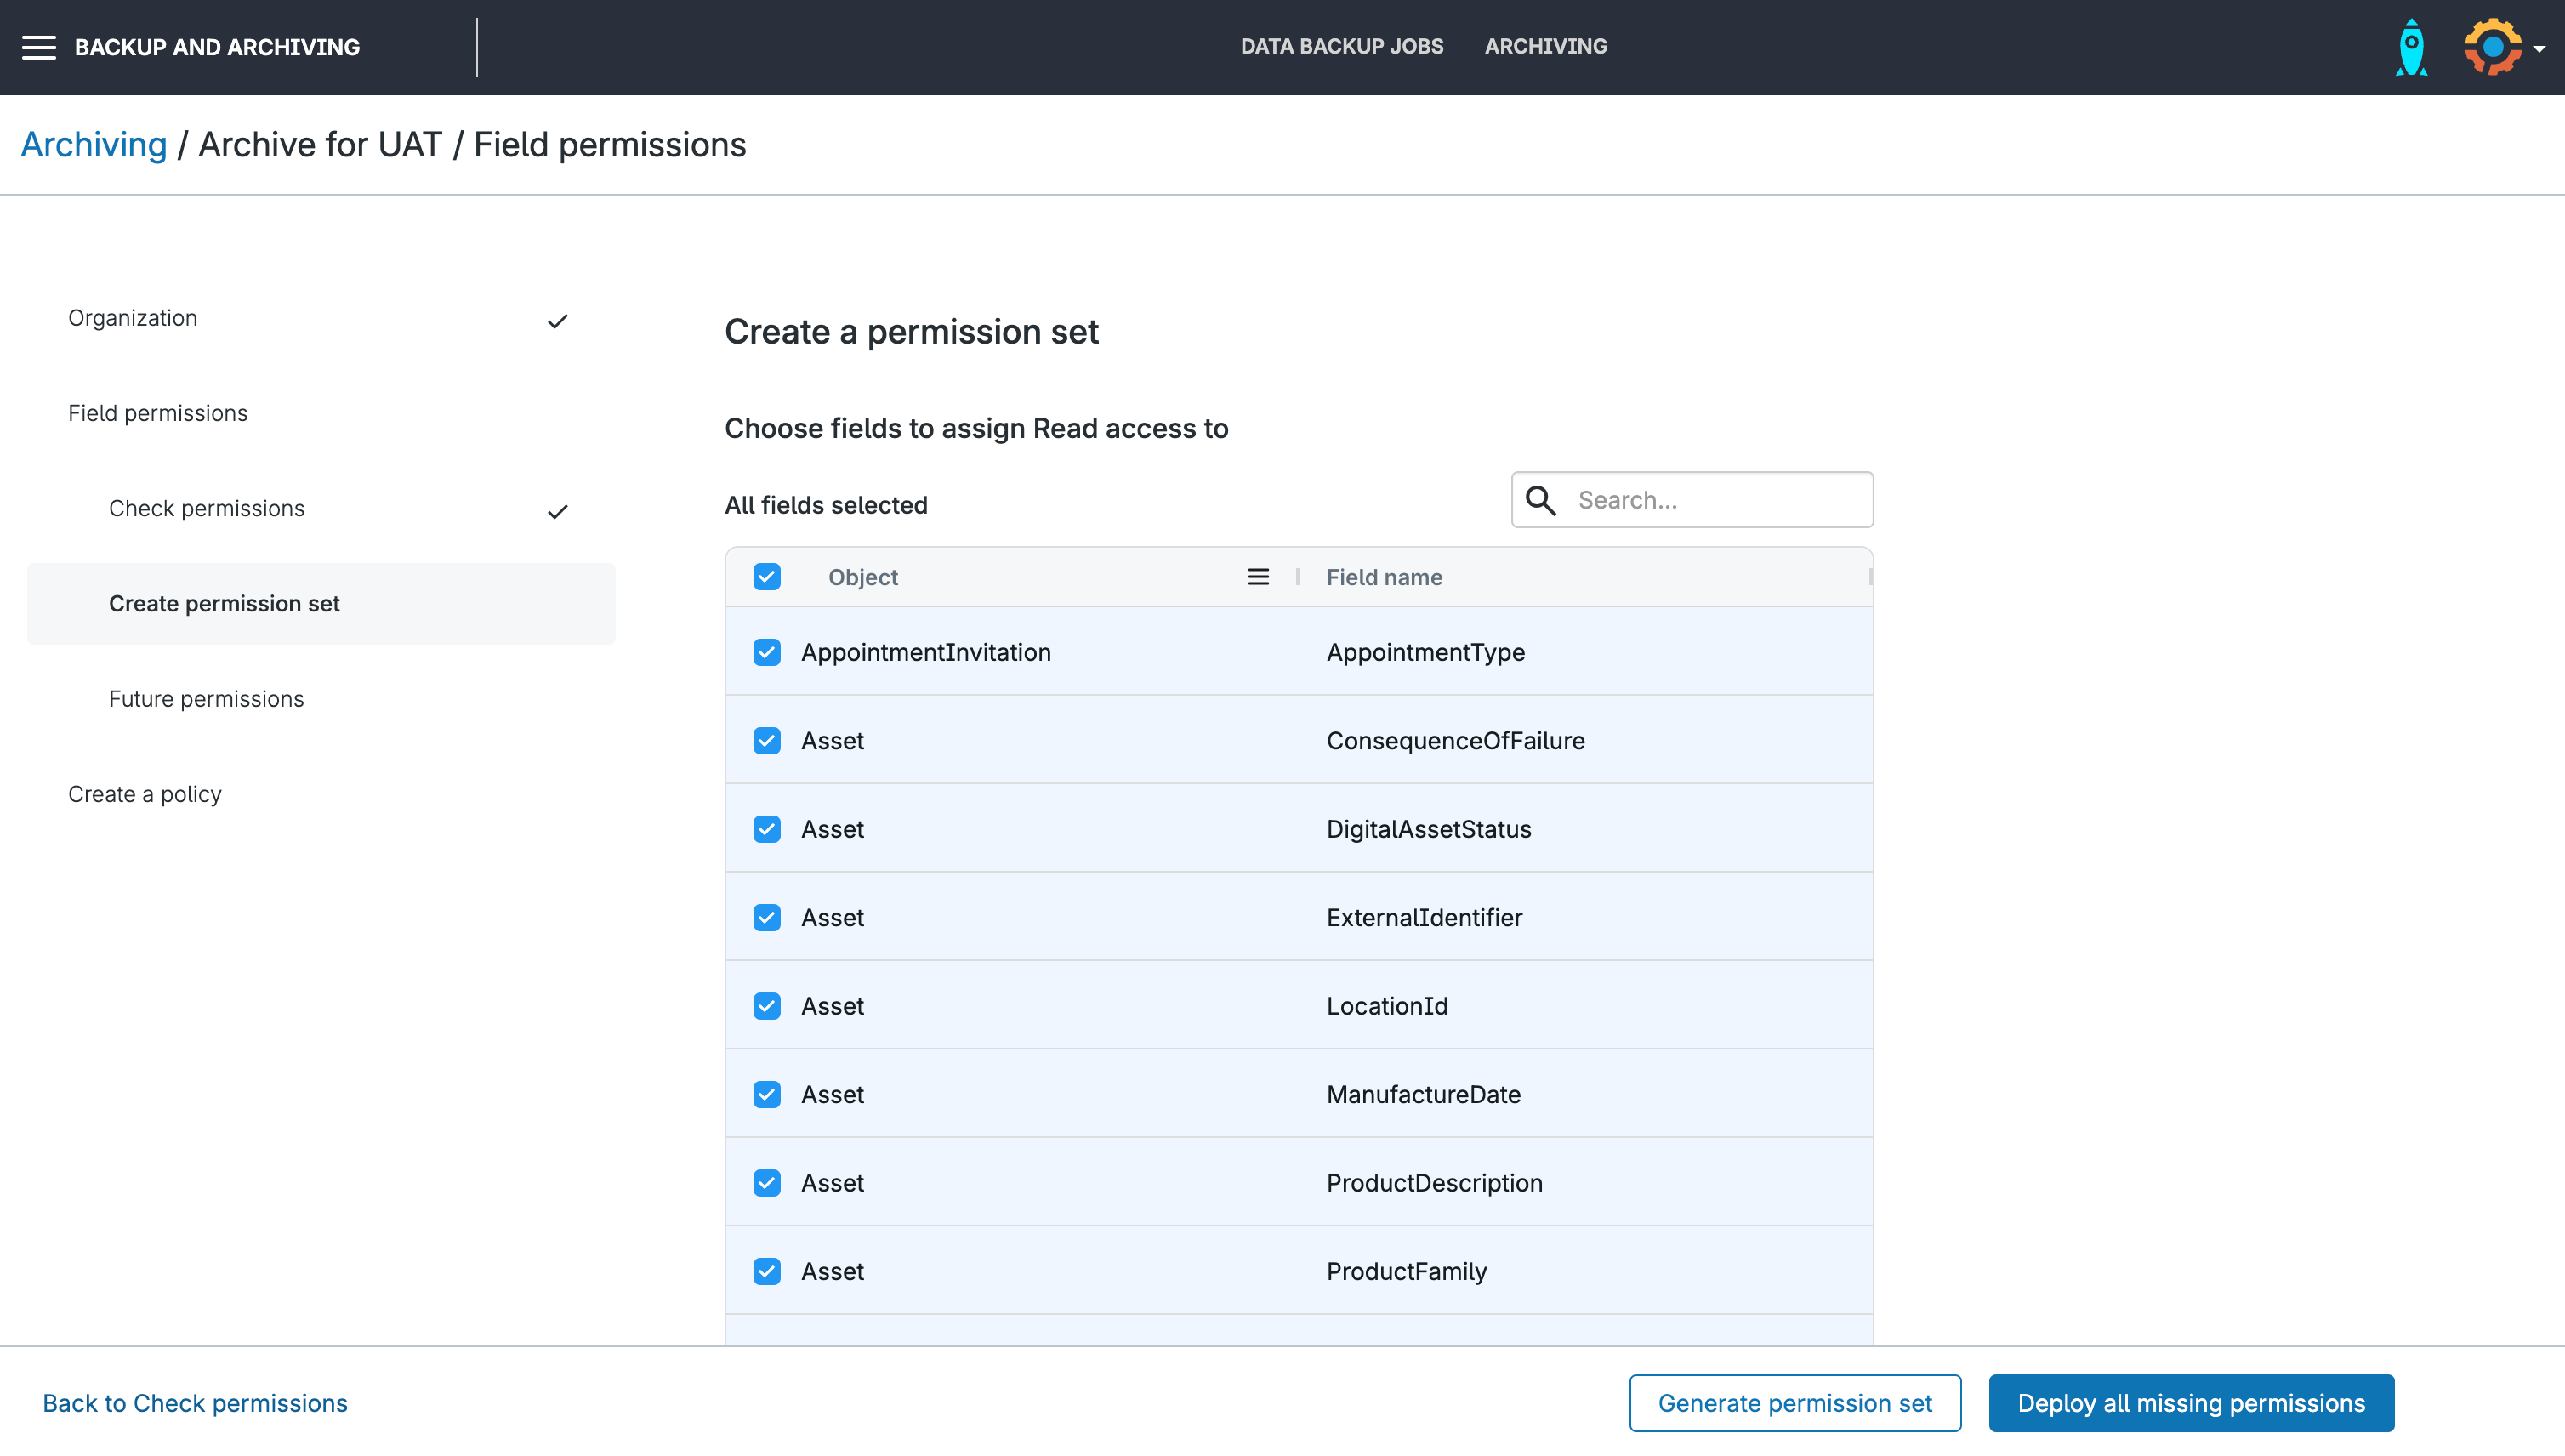Open Data Backup Jobs tab
This screenshot has height=1456, width=2565.
point(1341,46)
